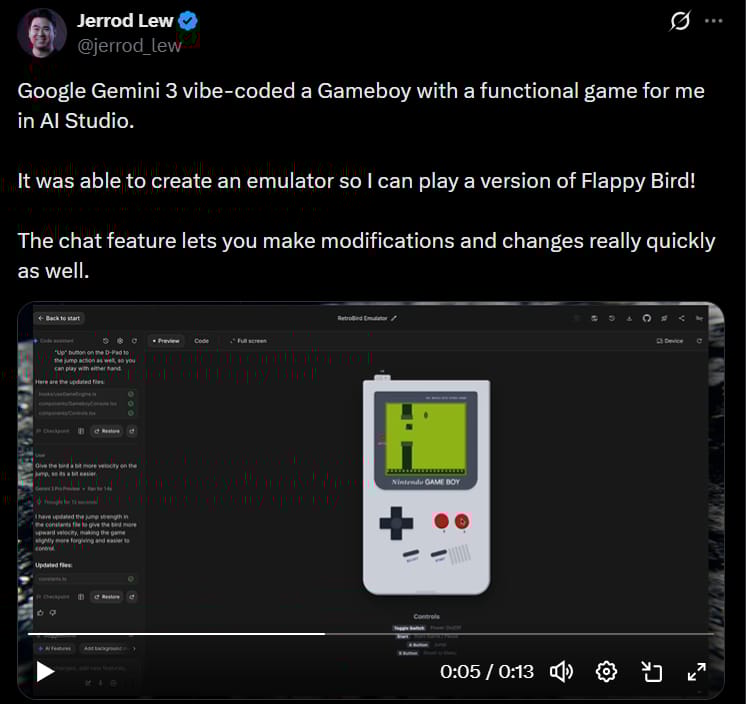Open Jerrod Lew display name link

point(125,20)
